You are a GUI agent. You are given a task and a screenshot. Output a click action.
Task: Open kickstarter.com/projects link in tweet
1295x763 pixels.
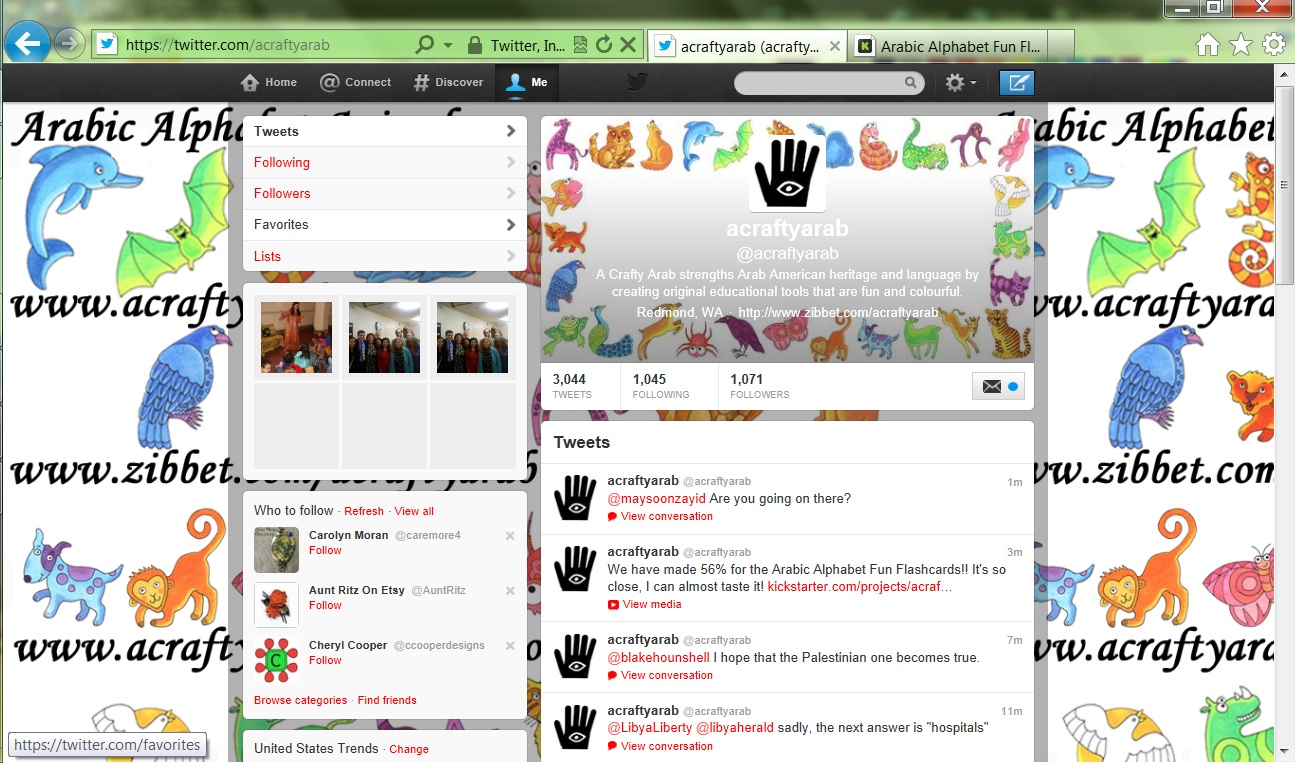tap(860, 586)
